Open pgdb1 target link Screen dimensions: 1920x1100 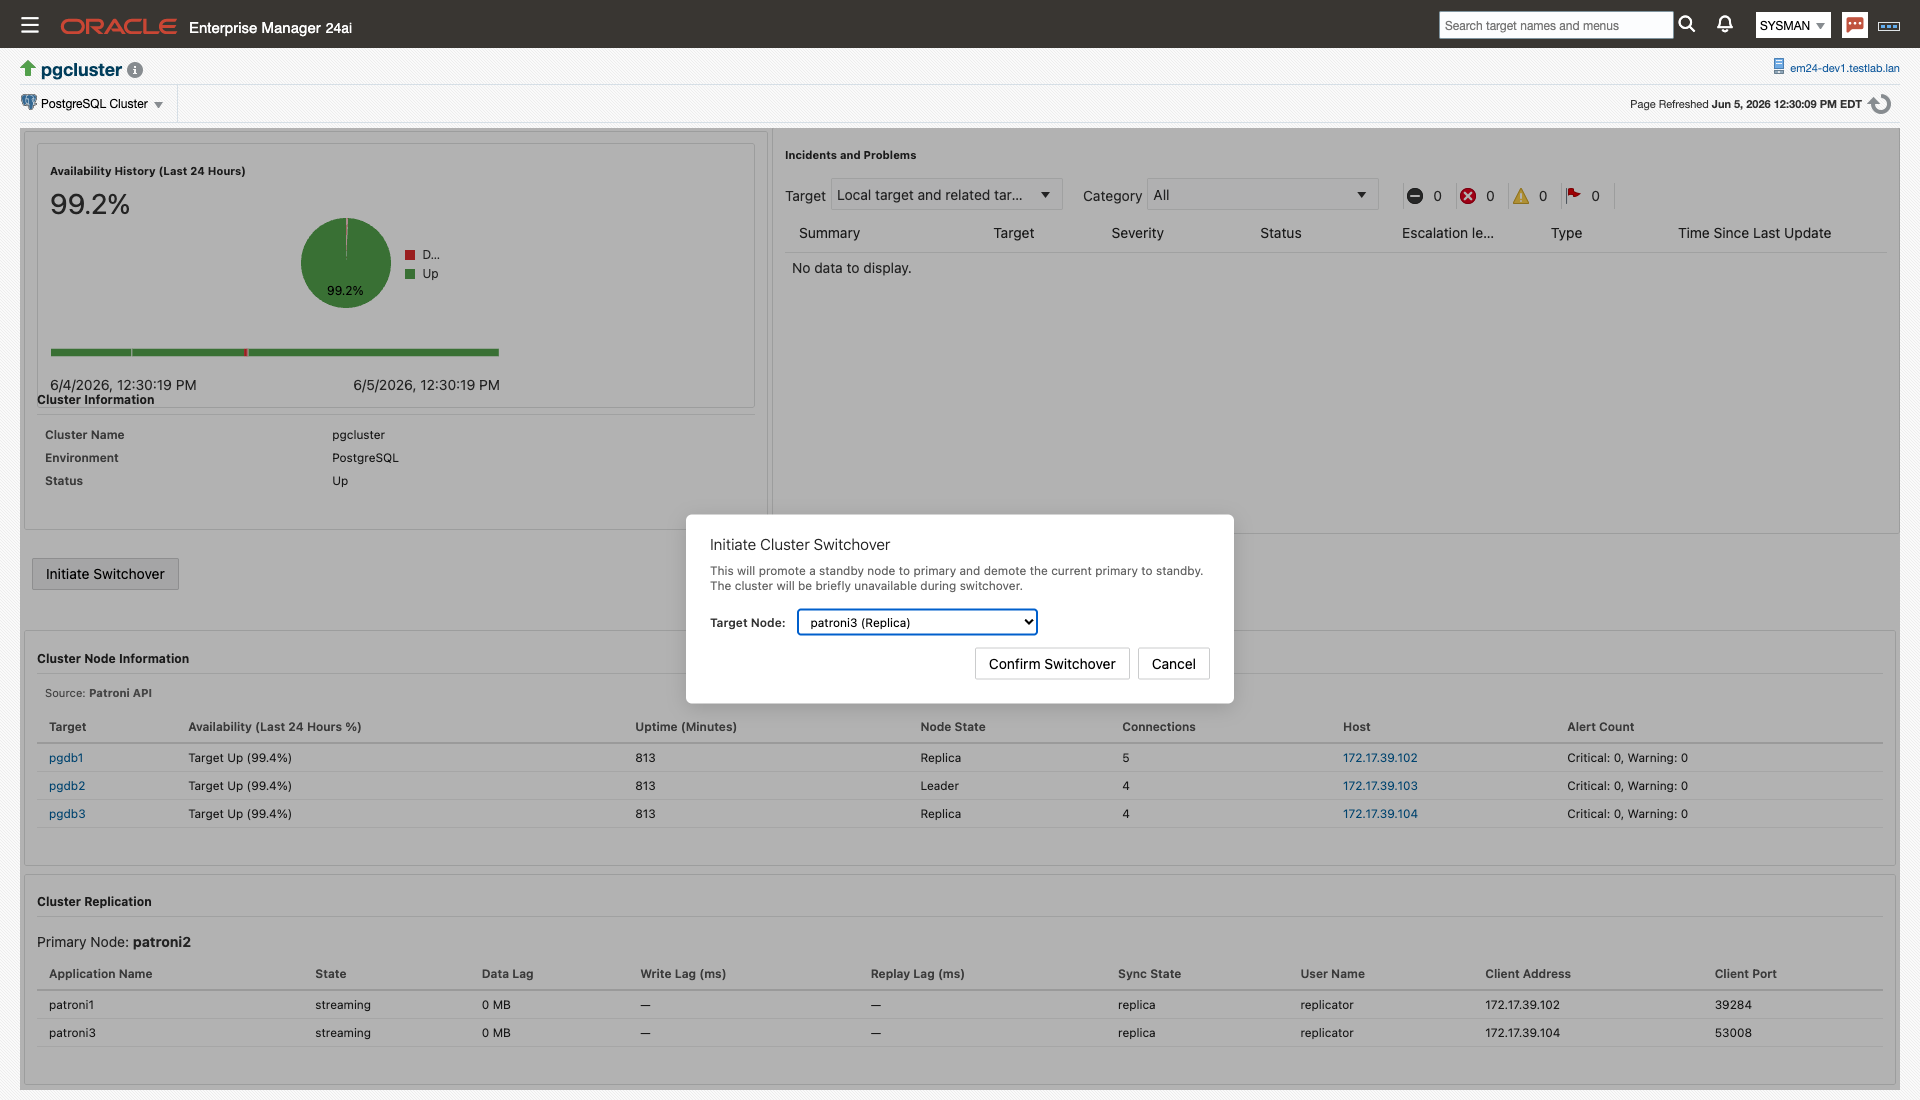[x=66, y=758]
